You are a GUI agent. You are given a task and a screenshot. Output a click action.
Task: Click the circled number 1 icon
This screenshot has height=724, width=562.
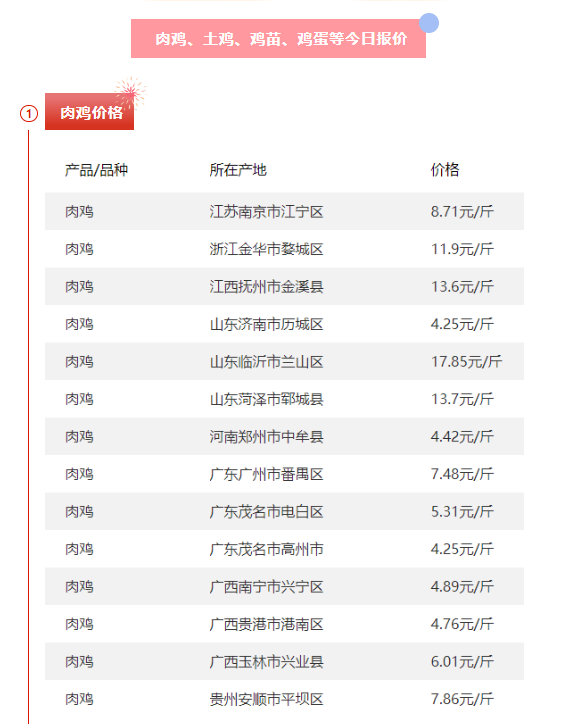click(29, 114)
